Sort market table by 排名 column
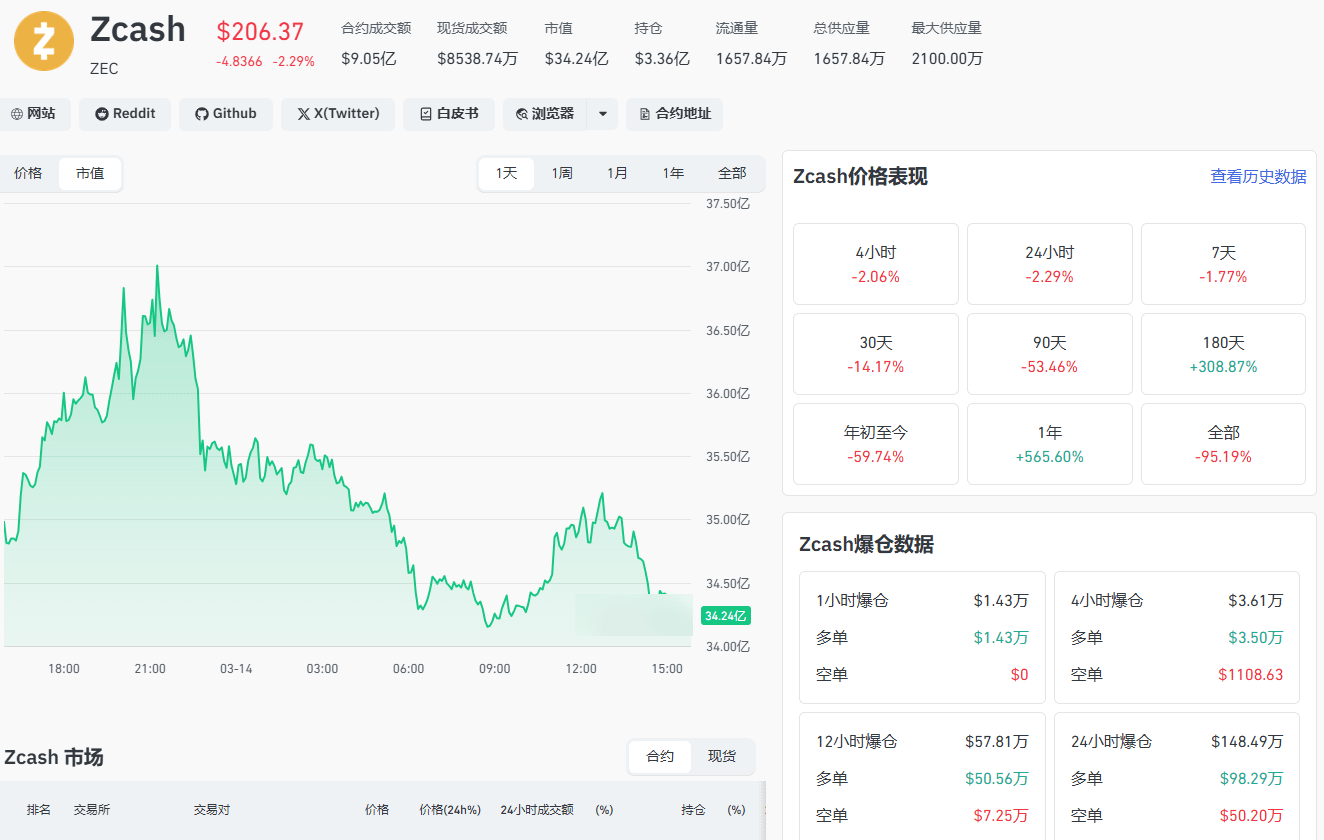The height and width of the screenshot is (840, 1324). click(39, 810)
